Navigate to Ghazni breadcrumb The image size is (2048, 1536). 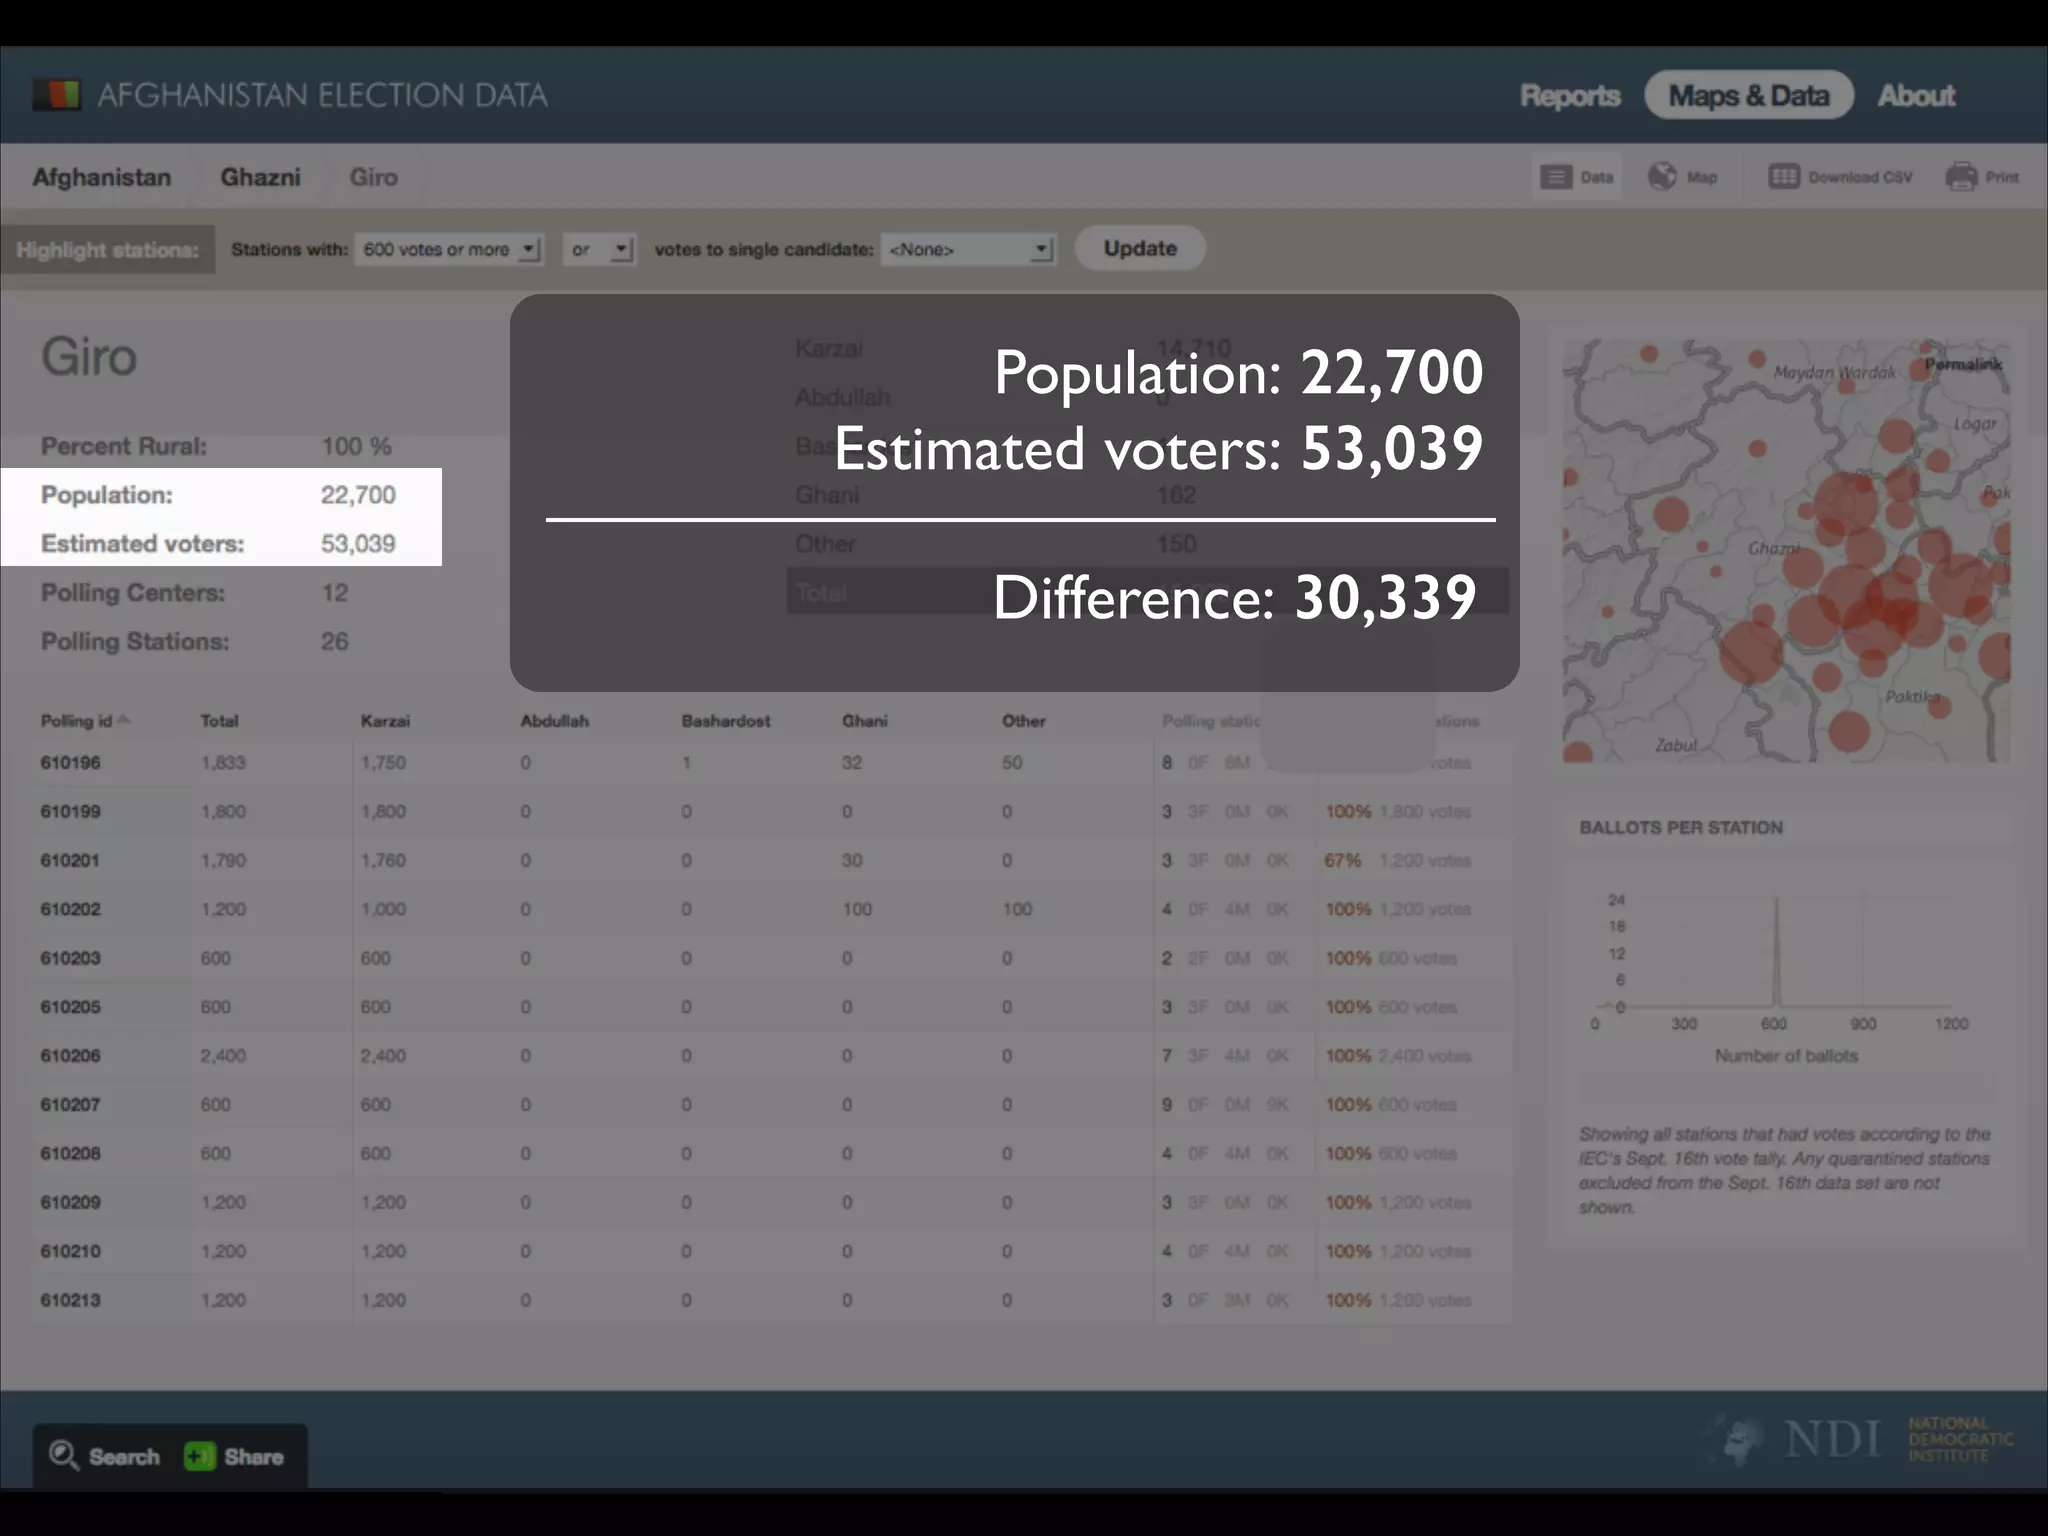[x=260, y=177]
